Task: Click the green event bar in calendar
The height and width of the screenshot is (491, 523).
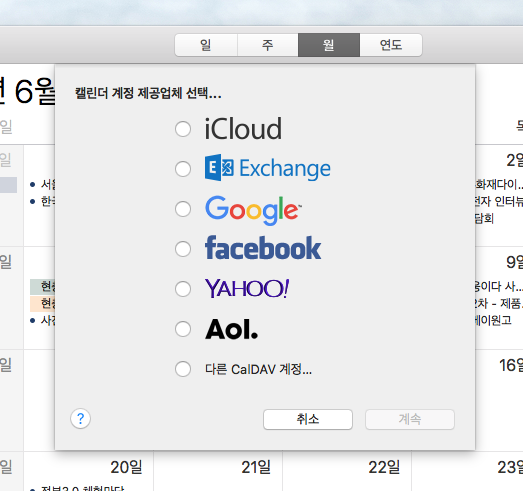Action: (x=42, y=287)
